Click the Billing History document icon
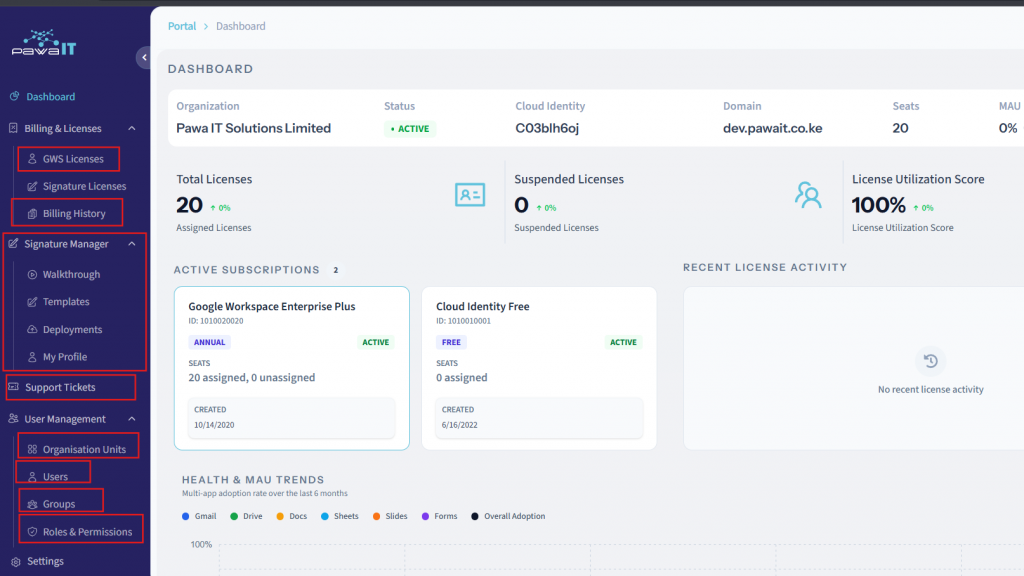Image resolution: width=1024 pixels, height=576 pixels. (x=32, y=214)
